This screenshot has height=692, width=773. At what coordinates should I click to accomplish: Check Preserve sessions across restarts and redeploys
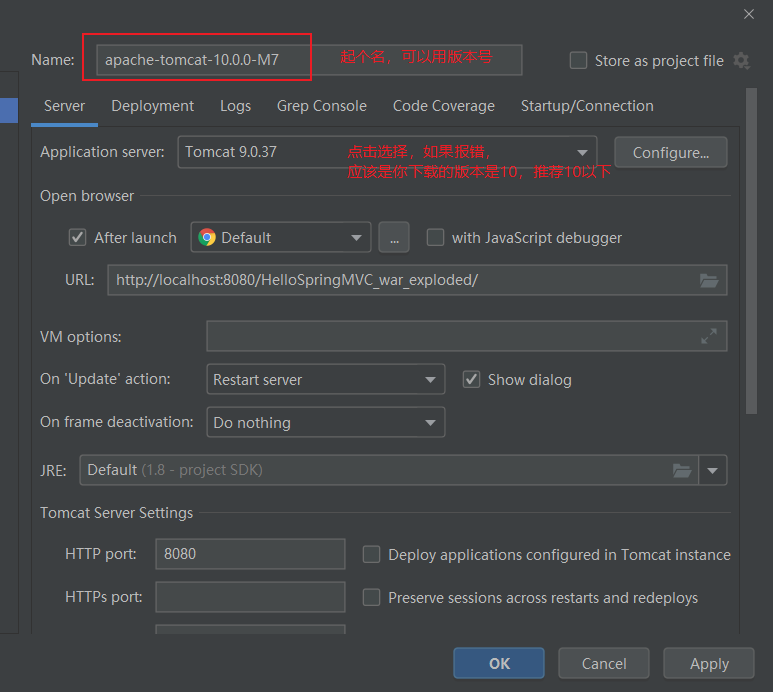[x=371, y=597]
